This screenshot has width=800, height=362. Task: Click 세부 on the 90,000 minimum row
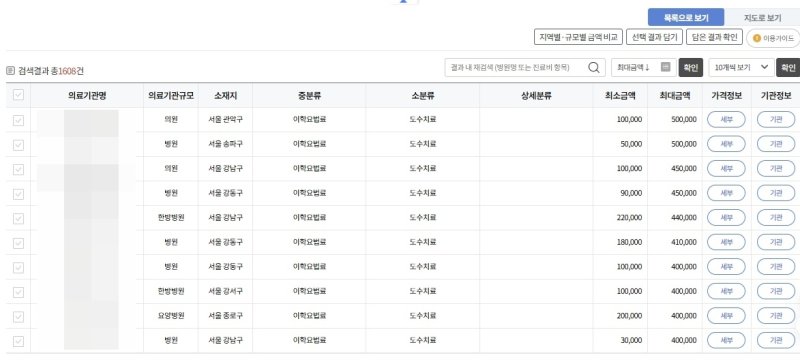[x=726, y=193]
